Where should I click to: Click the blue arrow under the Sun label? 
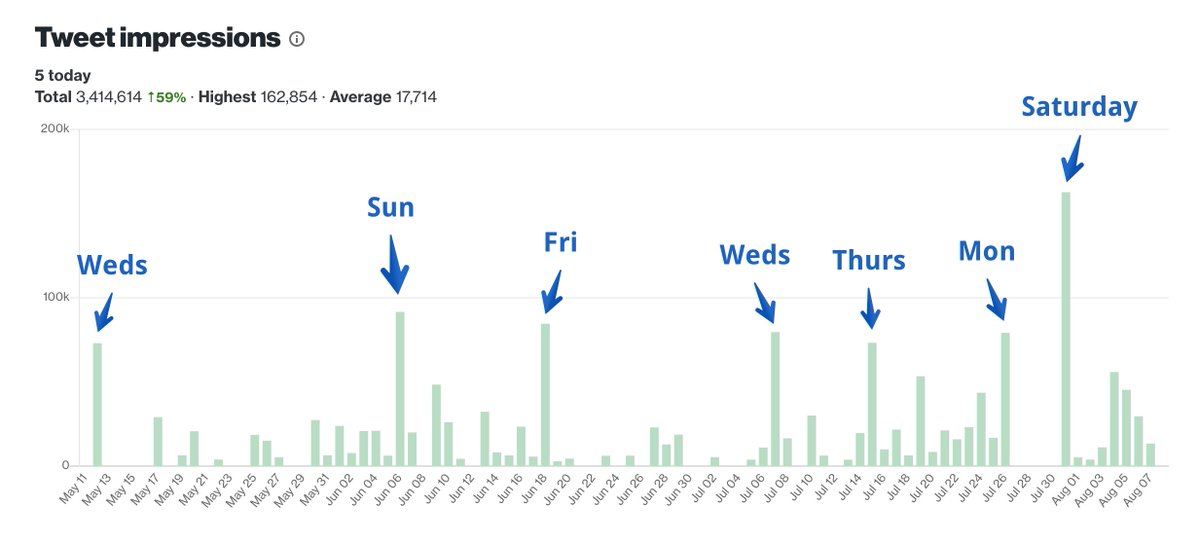pyautogui.click(x=395, y=265)
